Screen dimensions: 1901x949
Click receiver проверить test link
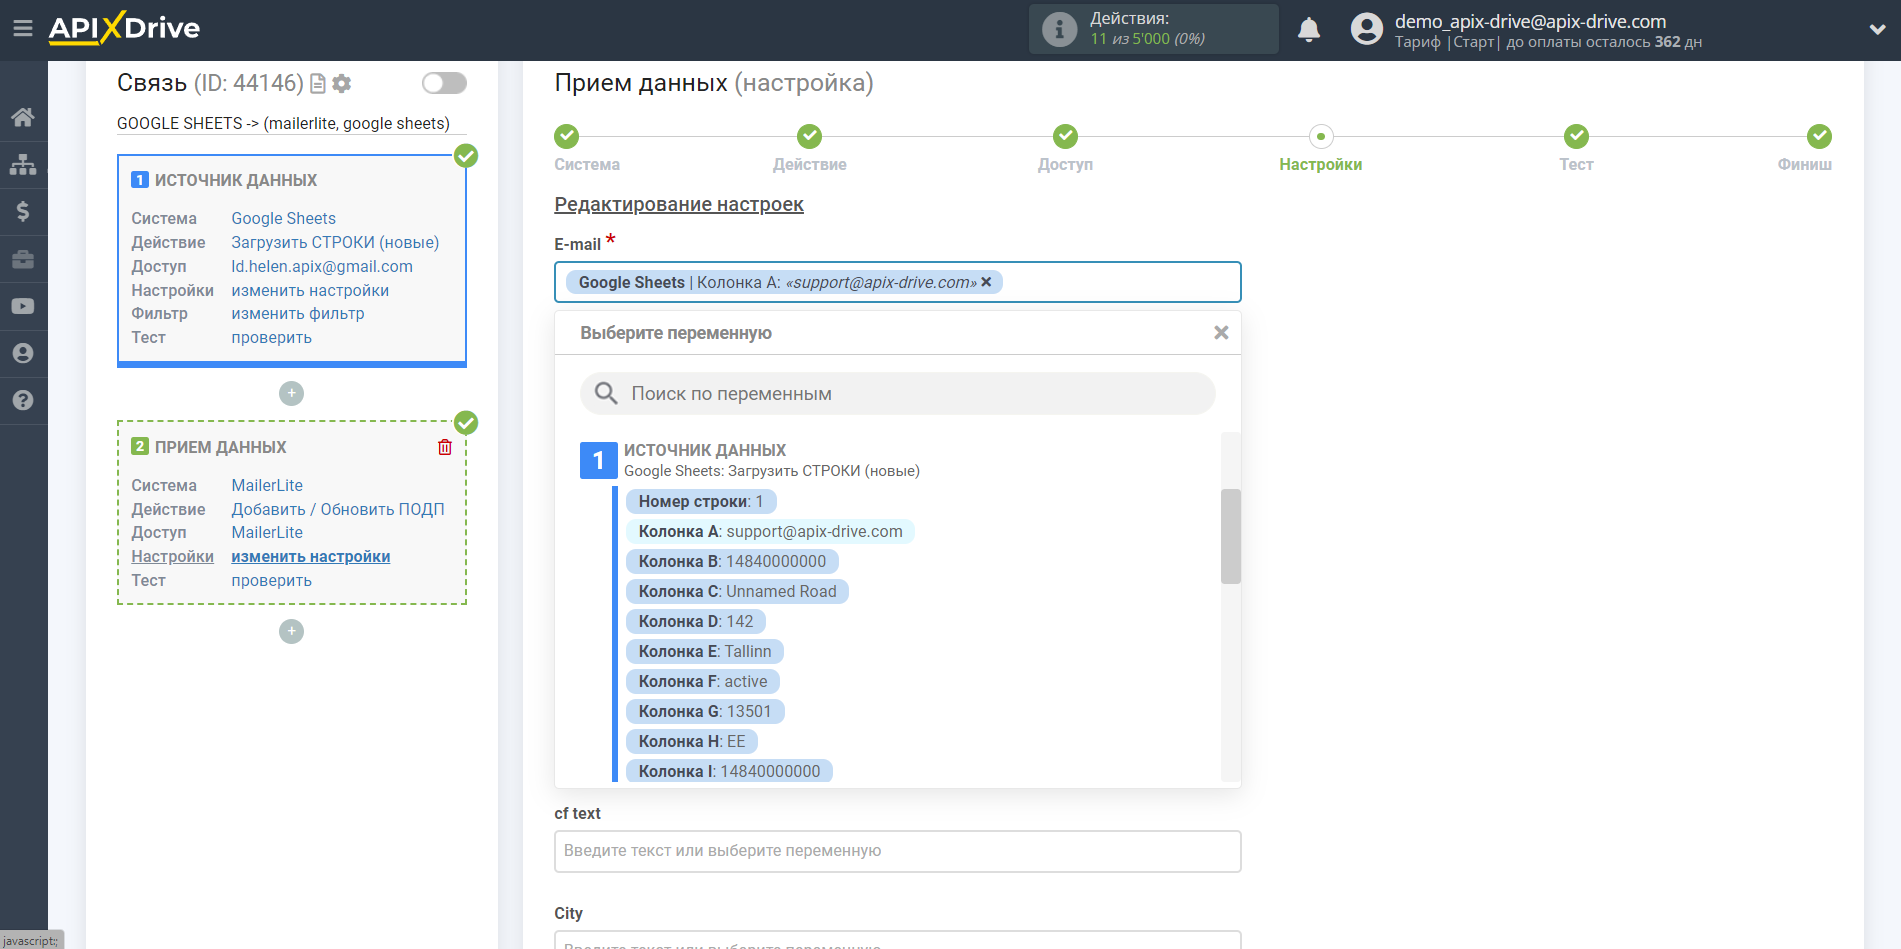click(271, 581)
